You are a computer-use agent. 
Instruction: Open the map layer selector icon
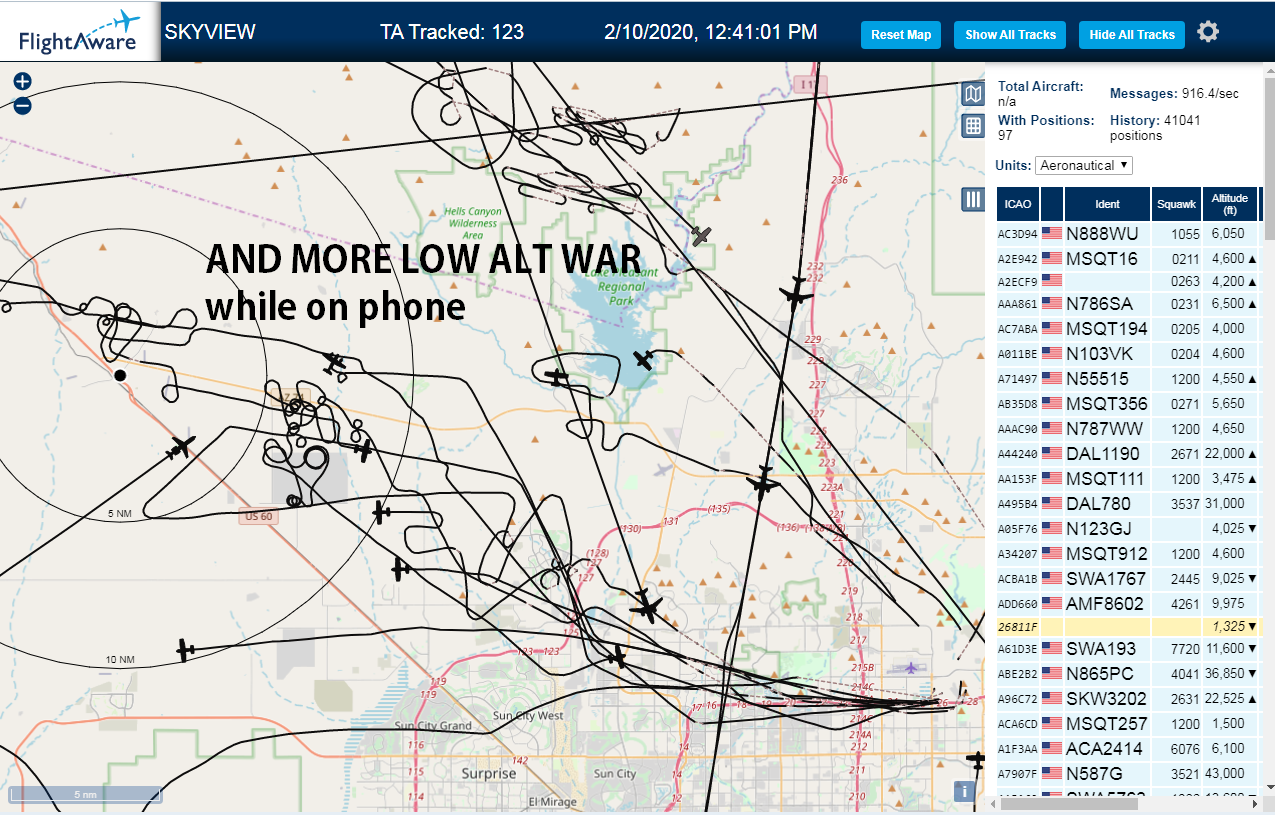click(973, 94)
